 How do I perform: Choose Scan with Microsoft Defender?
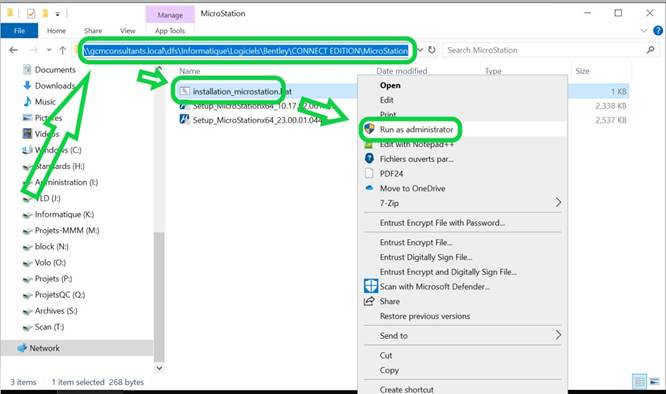(435, 287)
